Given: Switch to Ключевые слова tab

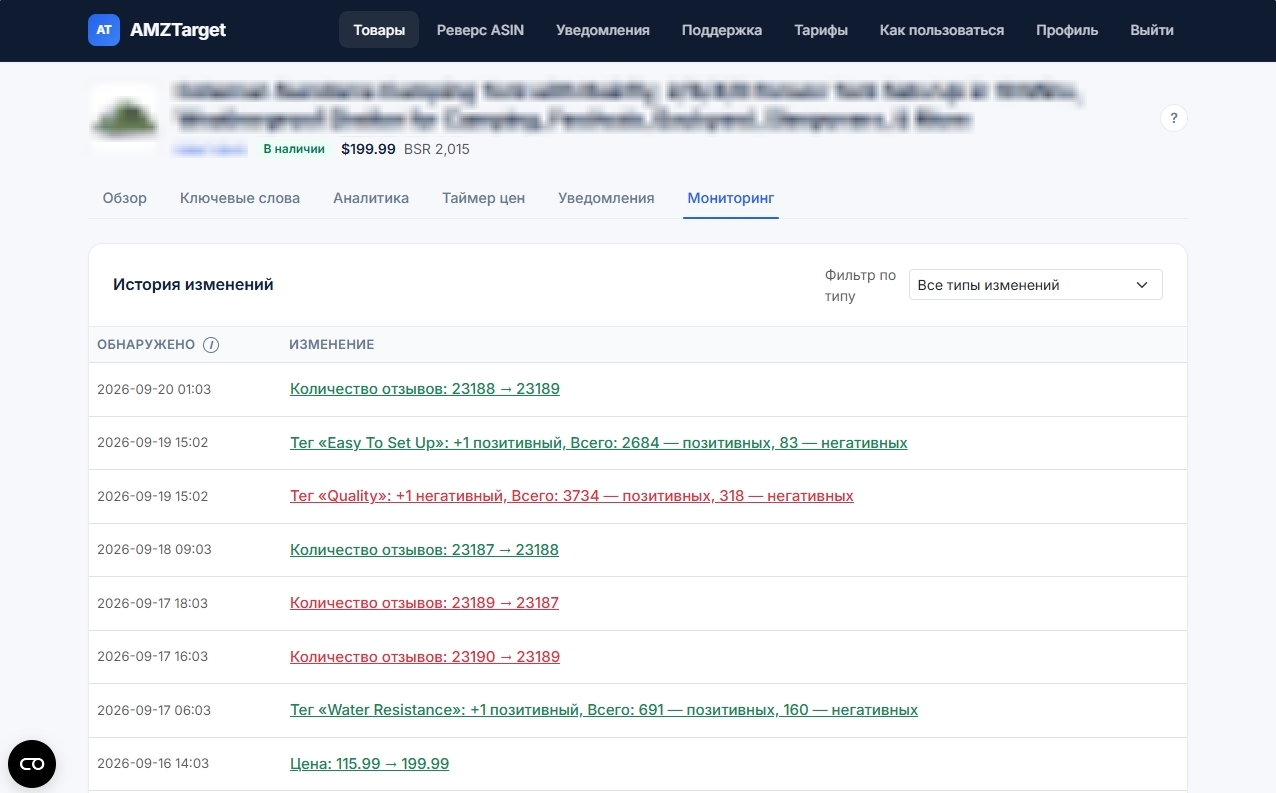Looking at the screenshot, I should click(240, 198).
